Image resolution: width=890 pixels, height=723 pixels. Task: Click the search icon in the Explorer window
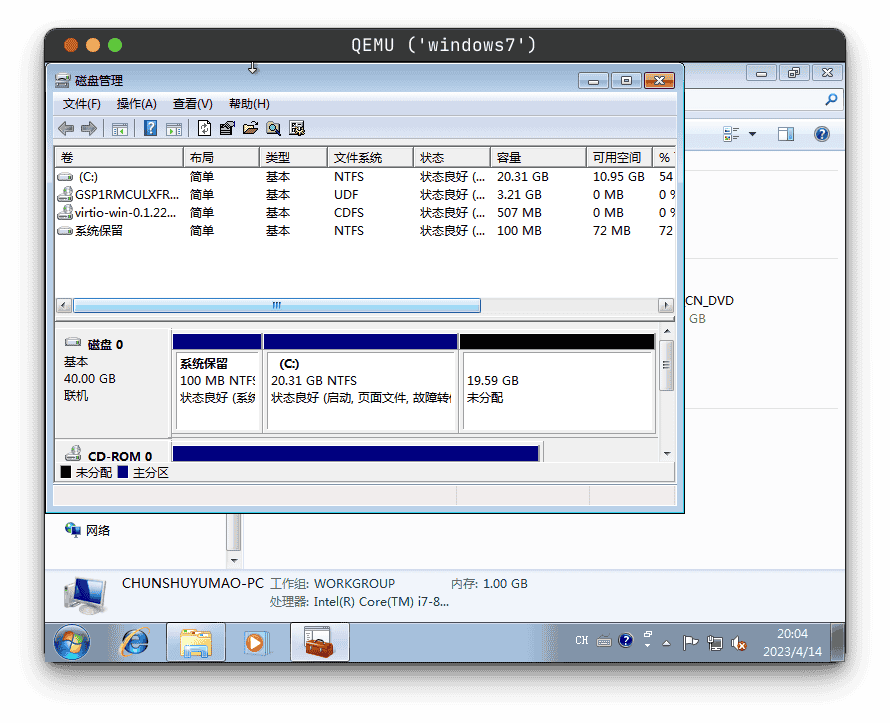(x=831, y=100)
